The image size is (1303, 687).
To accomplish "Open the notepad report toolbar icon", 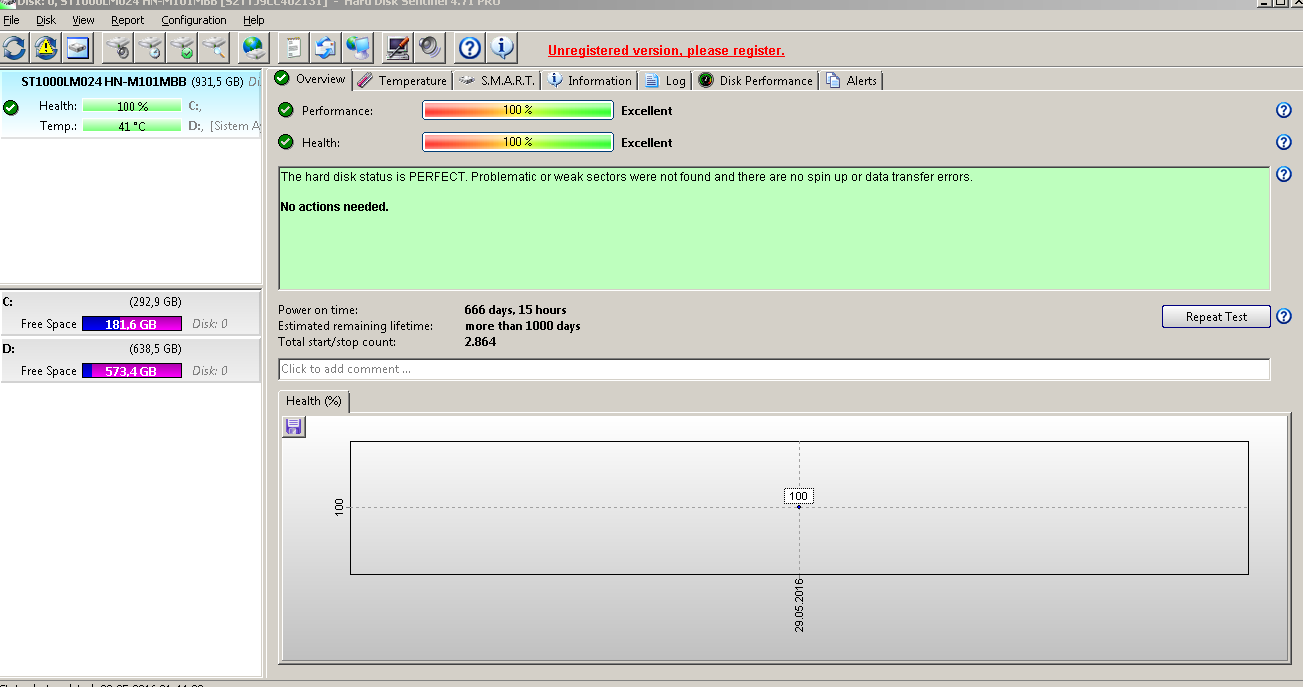I will (294, 47).
